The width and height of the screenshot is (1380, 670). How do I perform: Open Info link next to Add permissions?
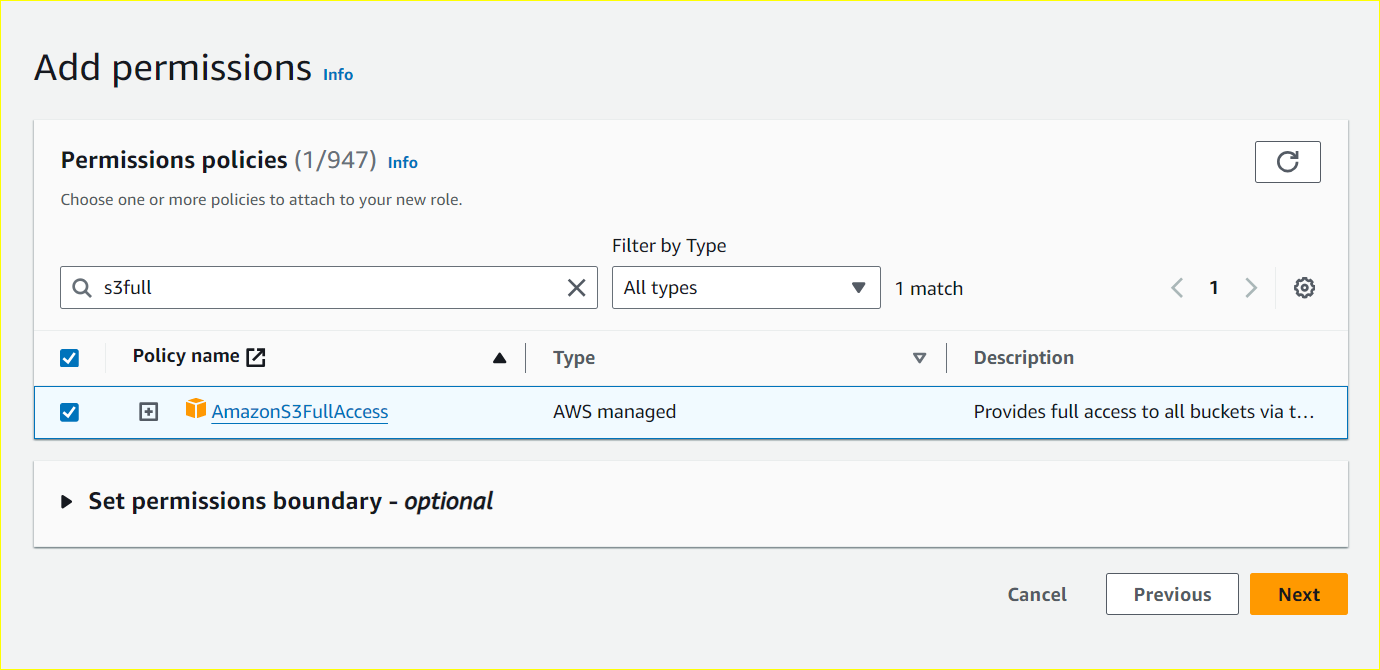[x=337, y=74]
